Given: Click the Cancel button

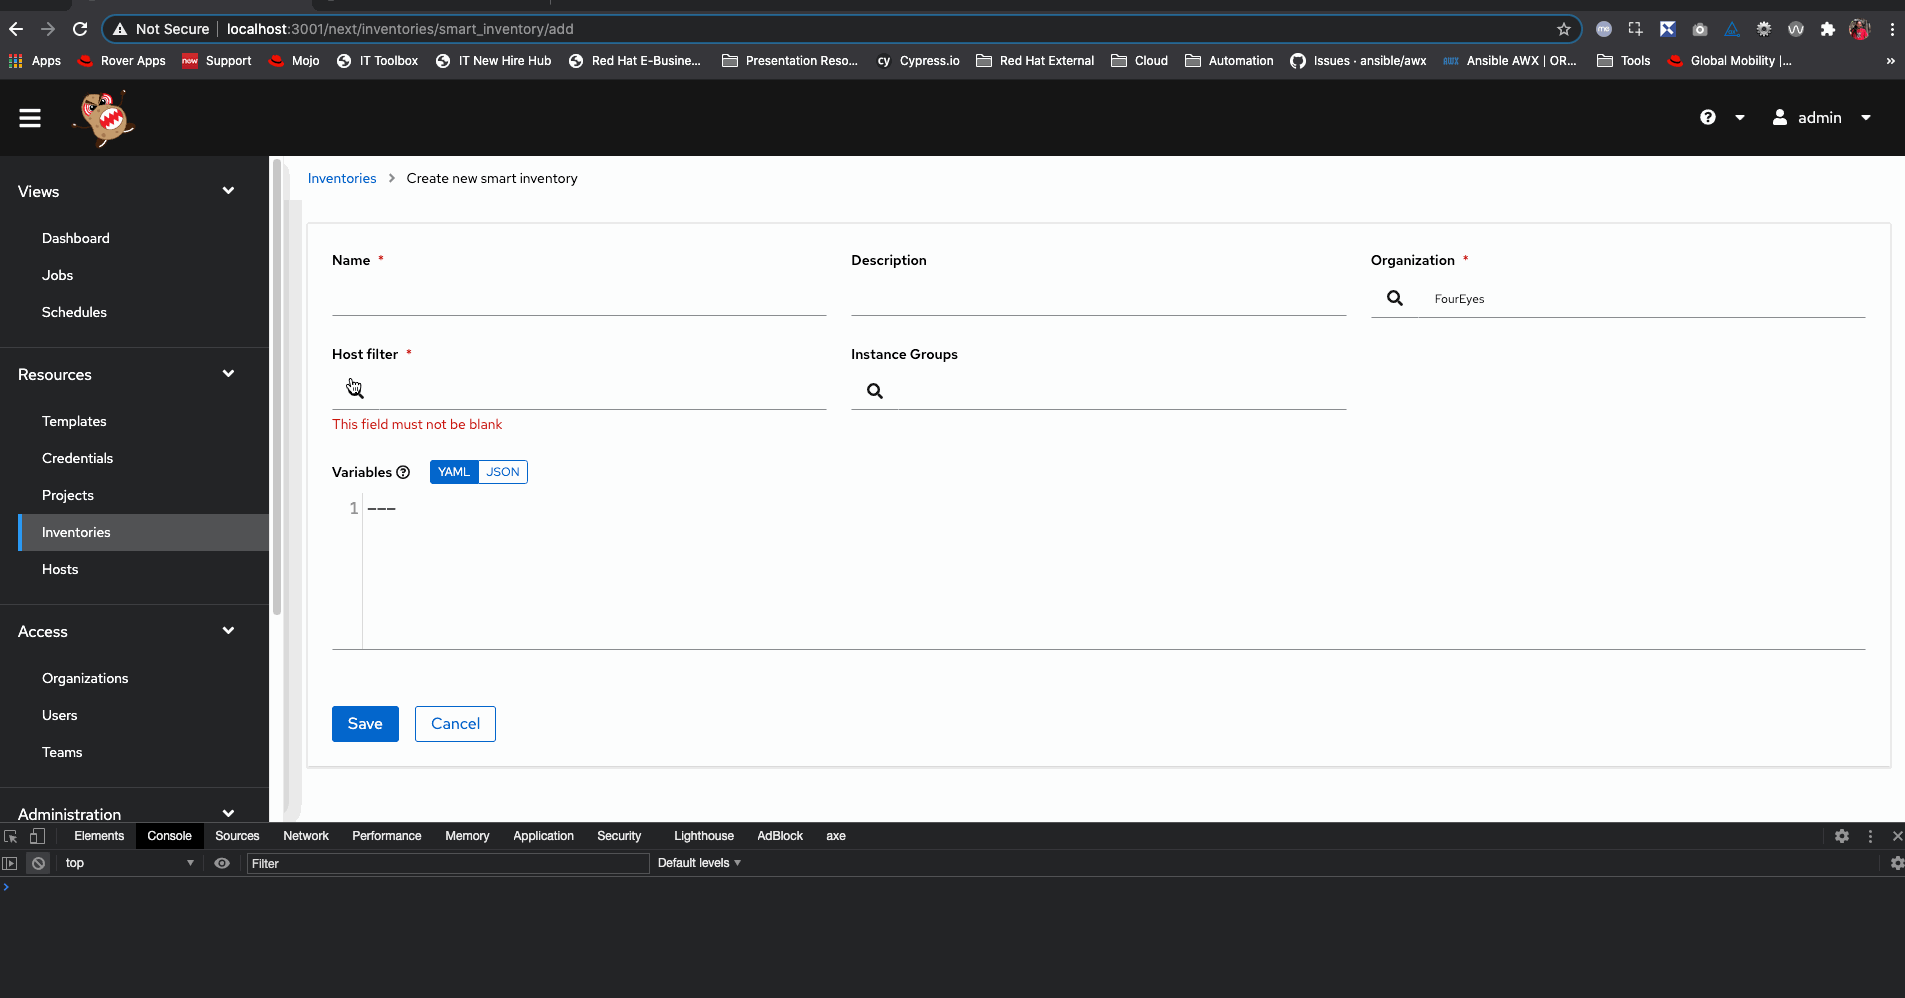Looking at the screenshot, I should pos(455,724).
